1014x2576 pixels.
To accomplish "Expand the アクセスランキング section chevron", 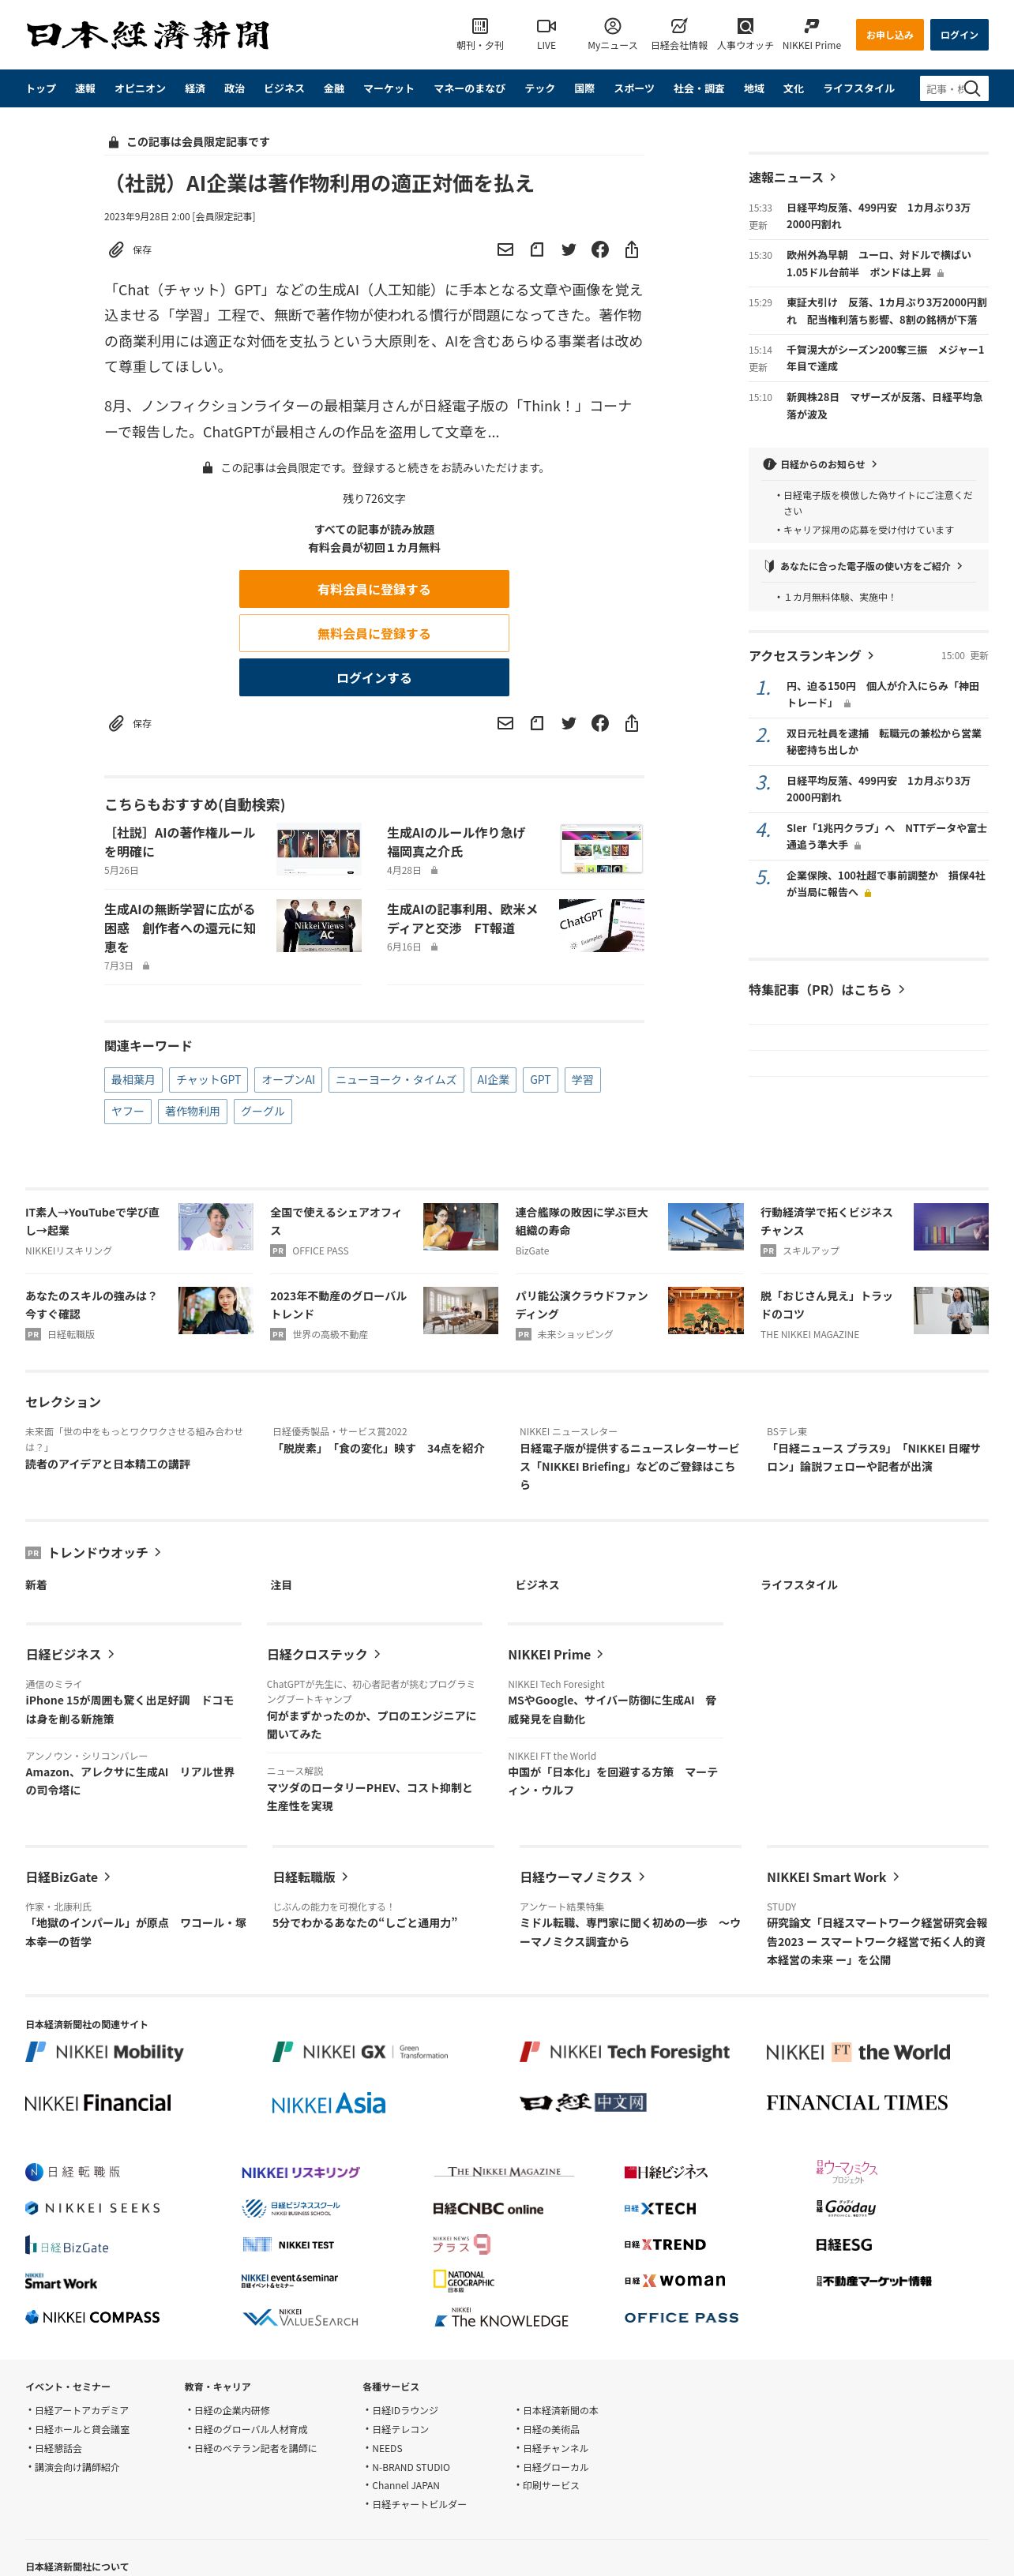I will 871,655.
